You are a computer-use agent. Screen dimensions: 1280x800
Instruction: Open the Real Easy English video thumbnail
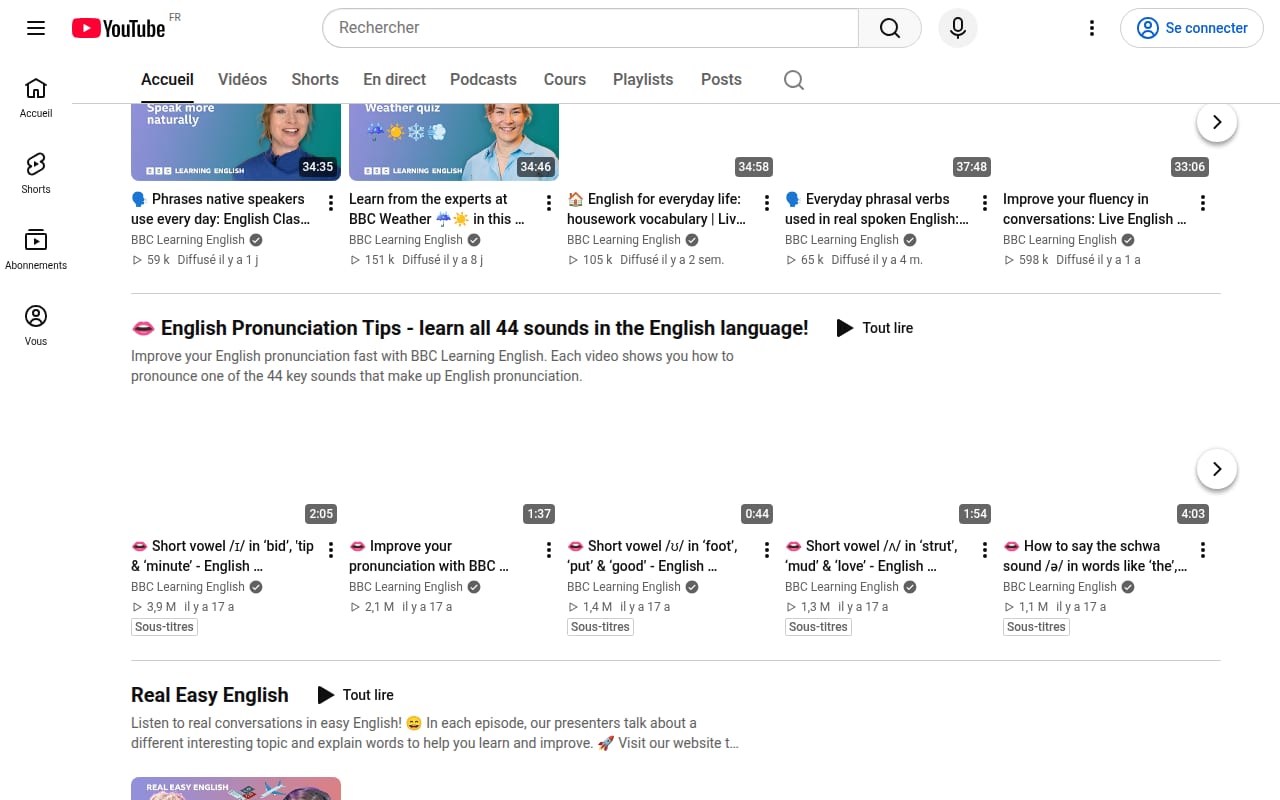[236, 789]
